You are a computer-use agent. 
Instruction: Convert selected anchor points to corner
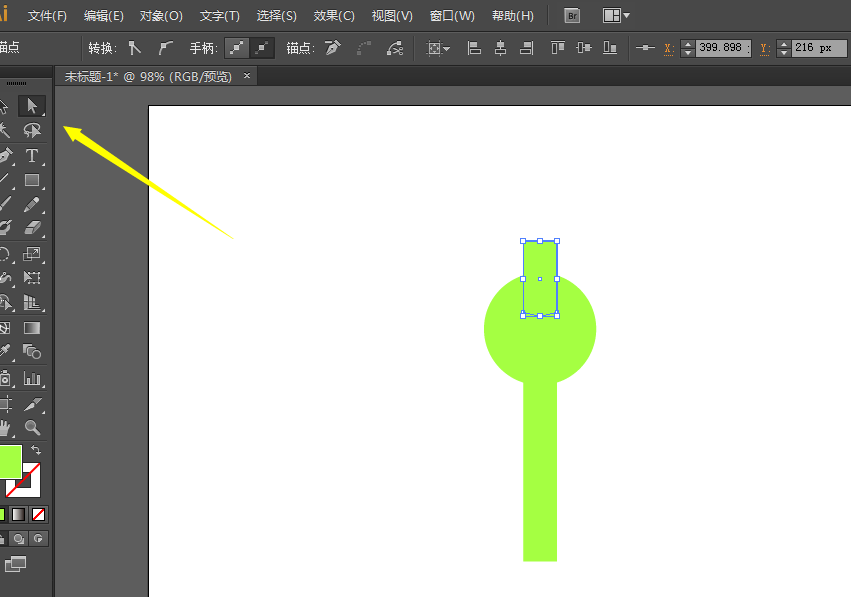(135, 48)
